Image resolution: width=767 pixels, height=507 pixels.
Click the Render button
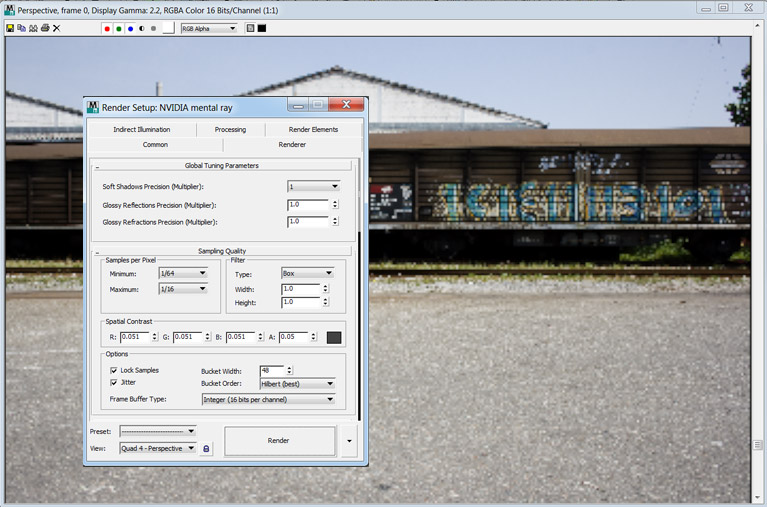click(x=280, y=441)
